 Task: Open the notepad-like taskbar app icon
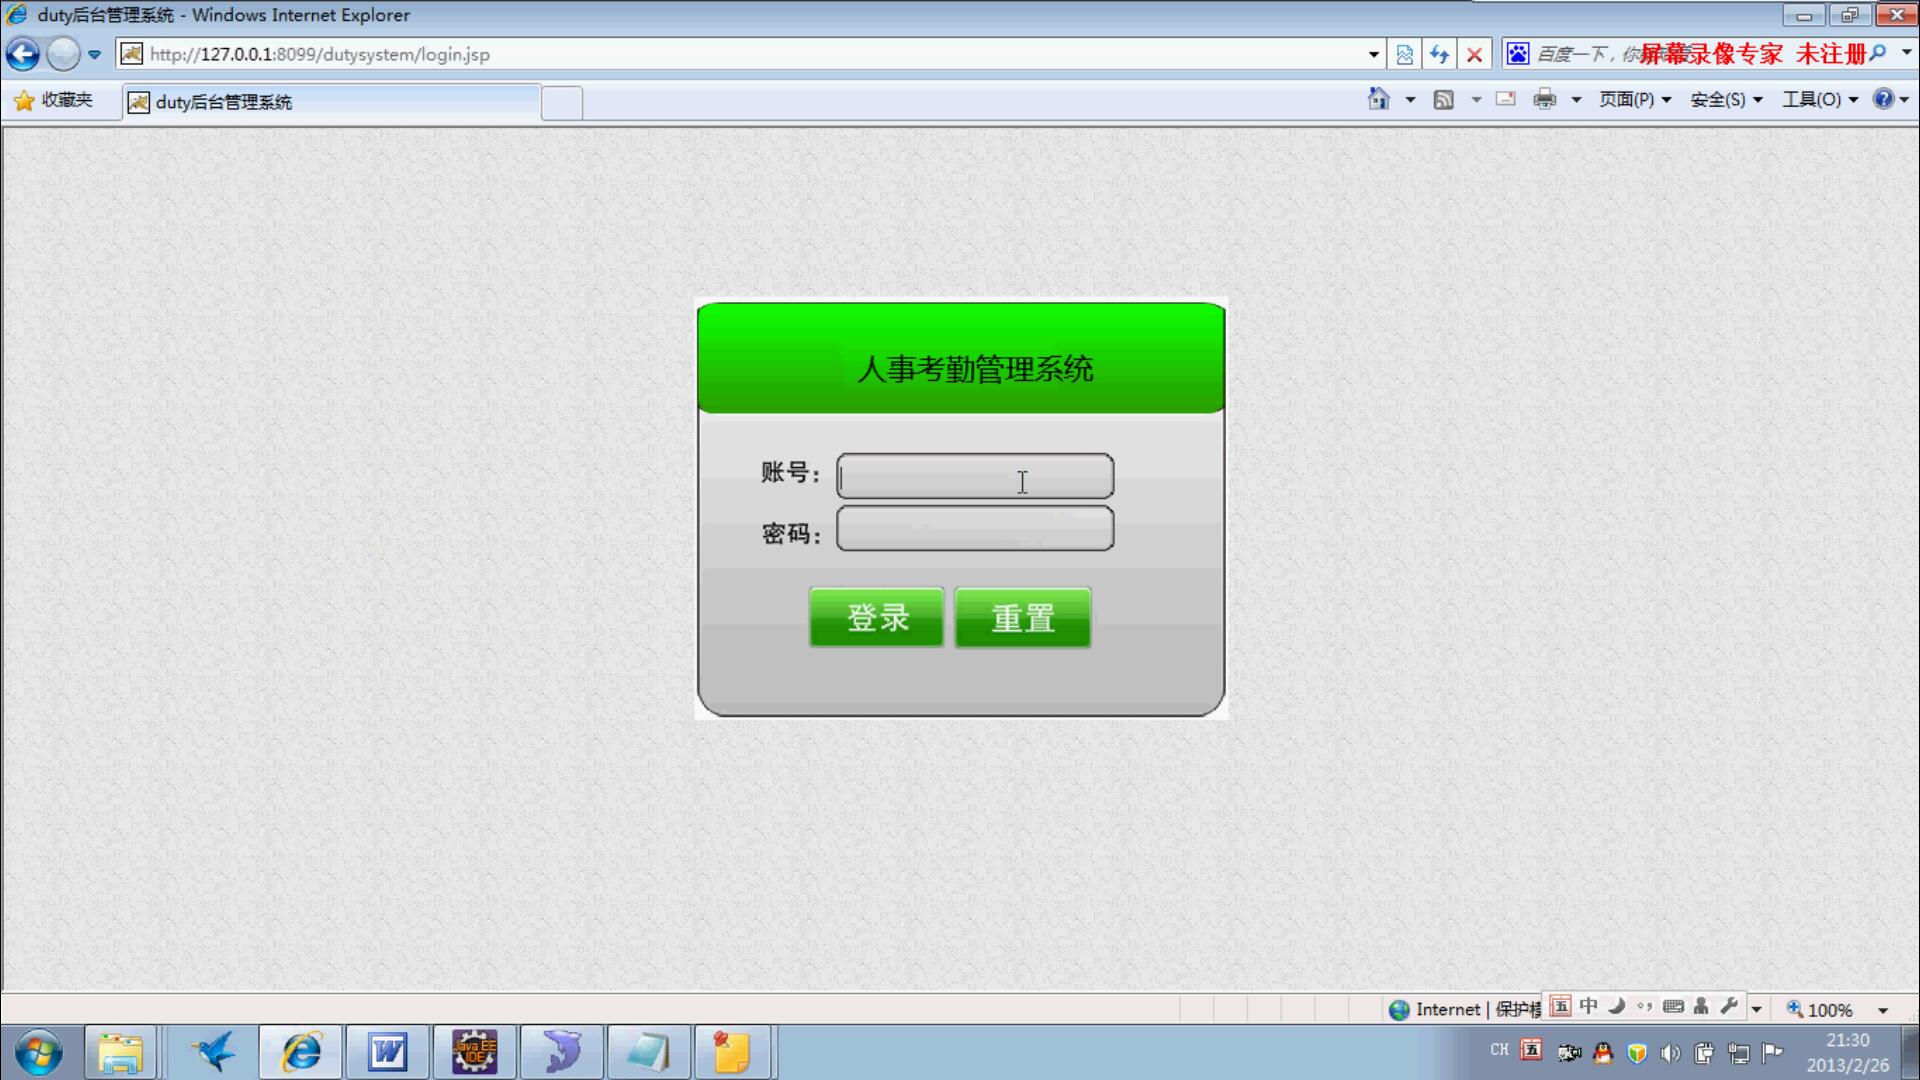point(648,1053)
